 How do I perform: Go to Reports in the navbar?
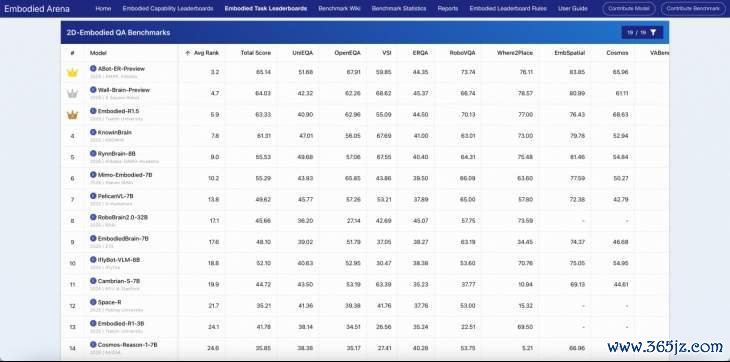coord(447,8)
